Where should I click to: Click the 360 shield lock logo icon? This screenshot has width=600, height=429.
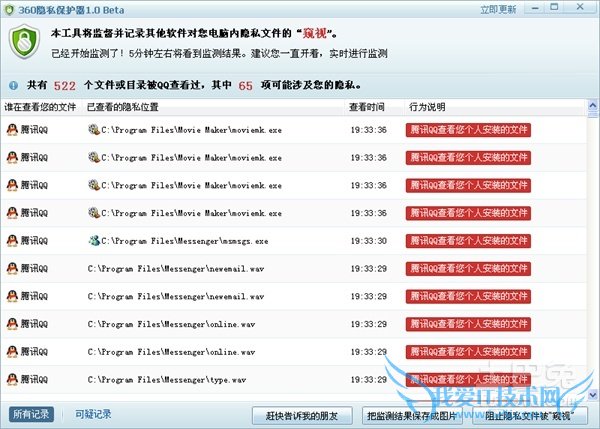pos(24,42)
